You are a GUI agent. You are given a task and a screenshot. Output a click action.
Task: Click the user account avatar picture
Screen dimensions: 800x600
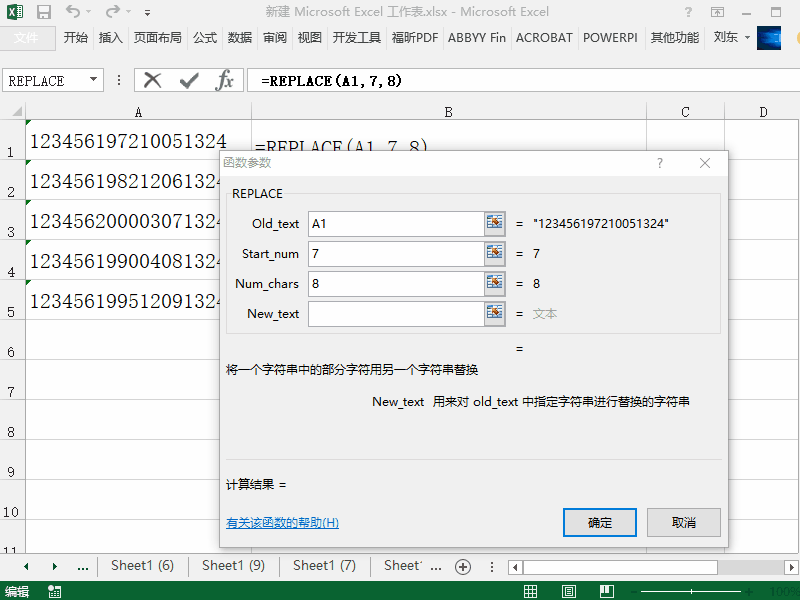click(769, 38)
